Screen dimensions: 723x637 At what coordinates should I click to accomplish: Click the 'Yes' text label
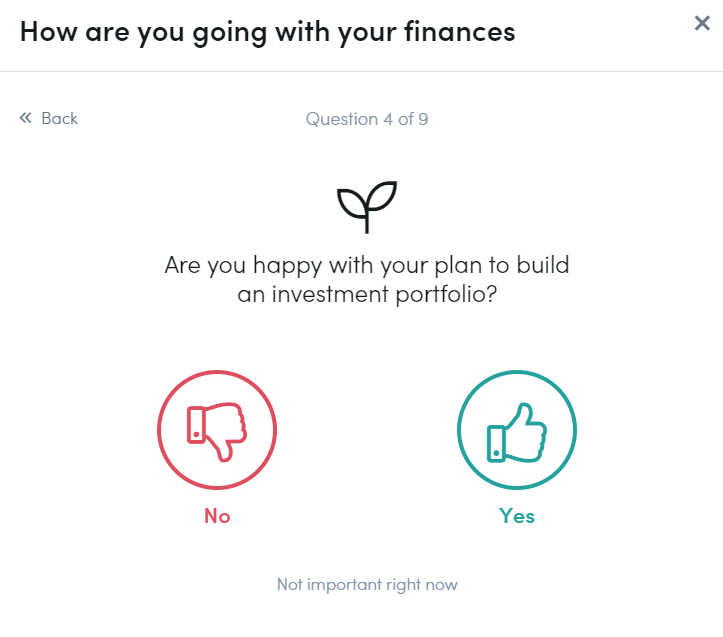[x=517, y=516]
